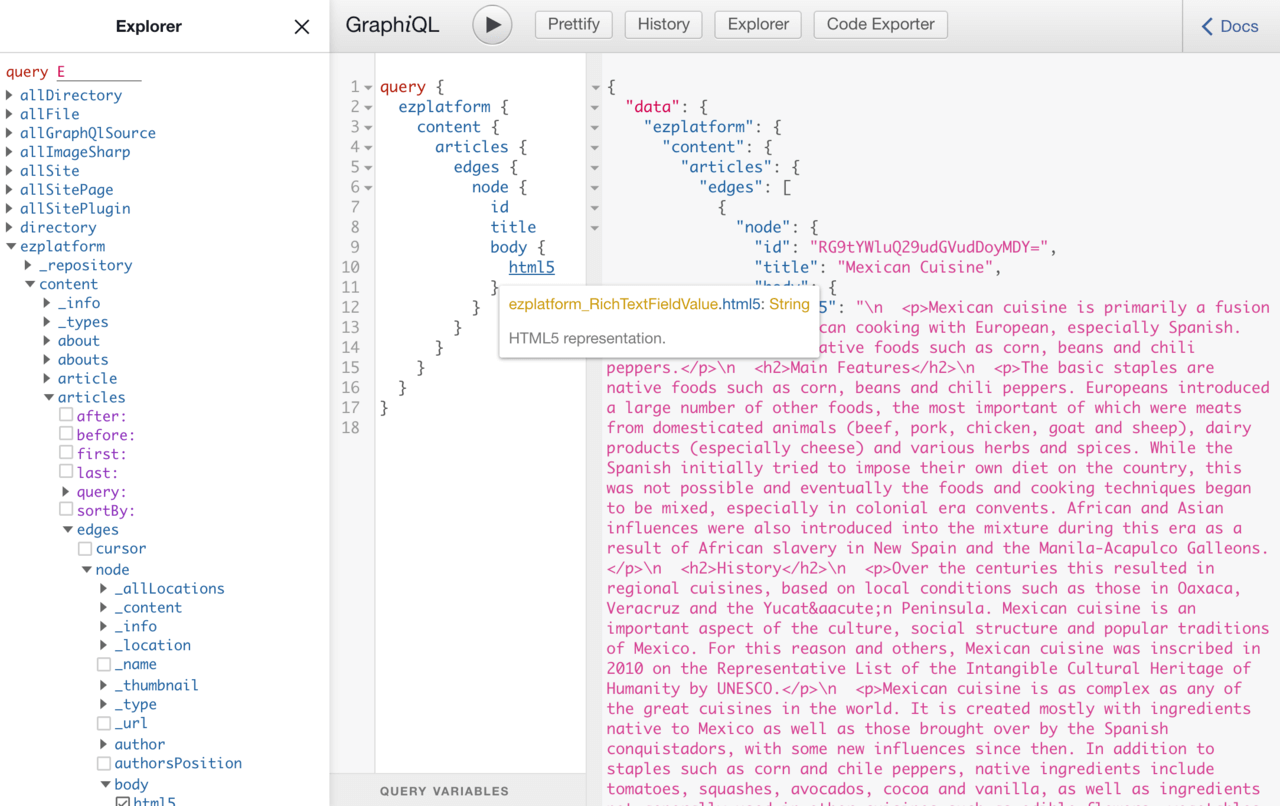1280x806 pixels.
Task: Fold the query block at line 1
Action: point(368,88)
